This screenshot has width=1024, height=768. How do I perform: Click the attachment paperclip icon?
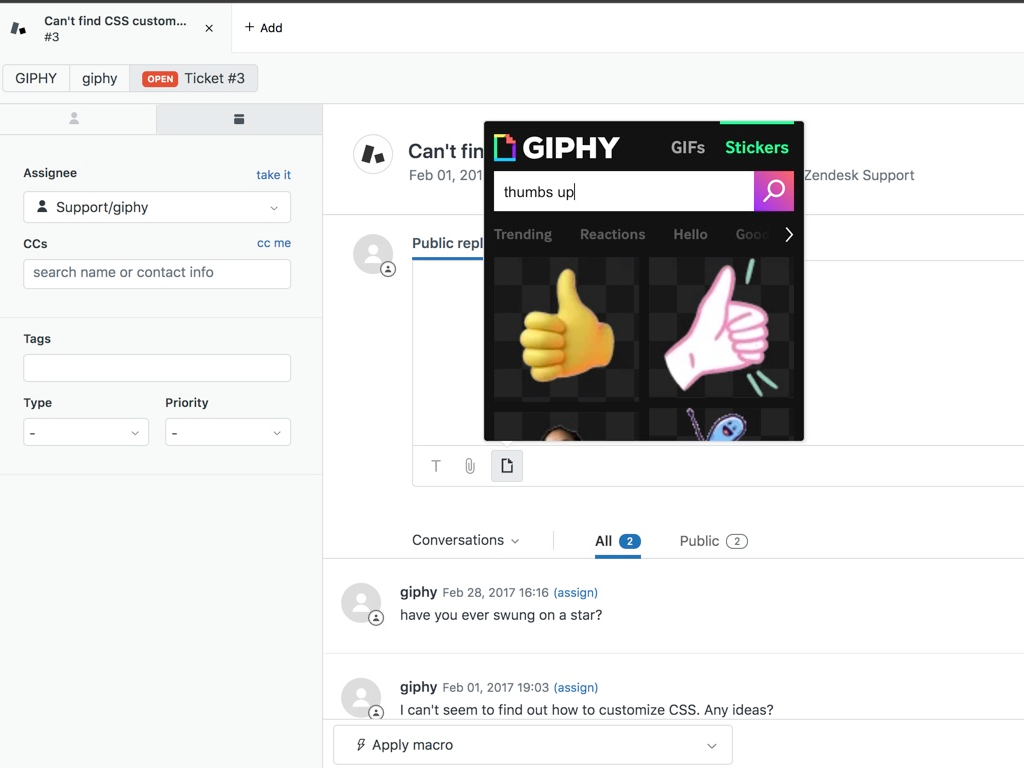click(470, 465)
